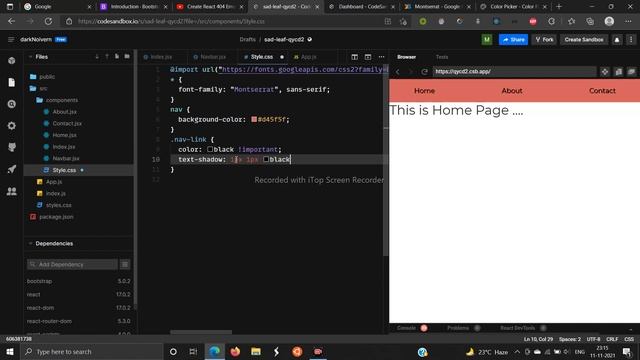Viewport: 640px width, 360px height.
Task: Open the Sandbox Info cube icon
Action: tap(11, 61)
